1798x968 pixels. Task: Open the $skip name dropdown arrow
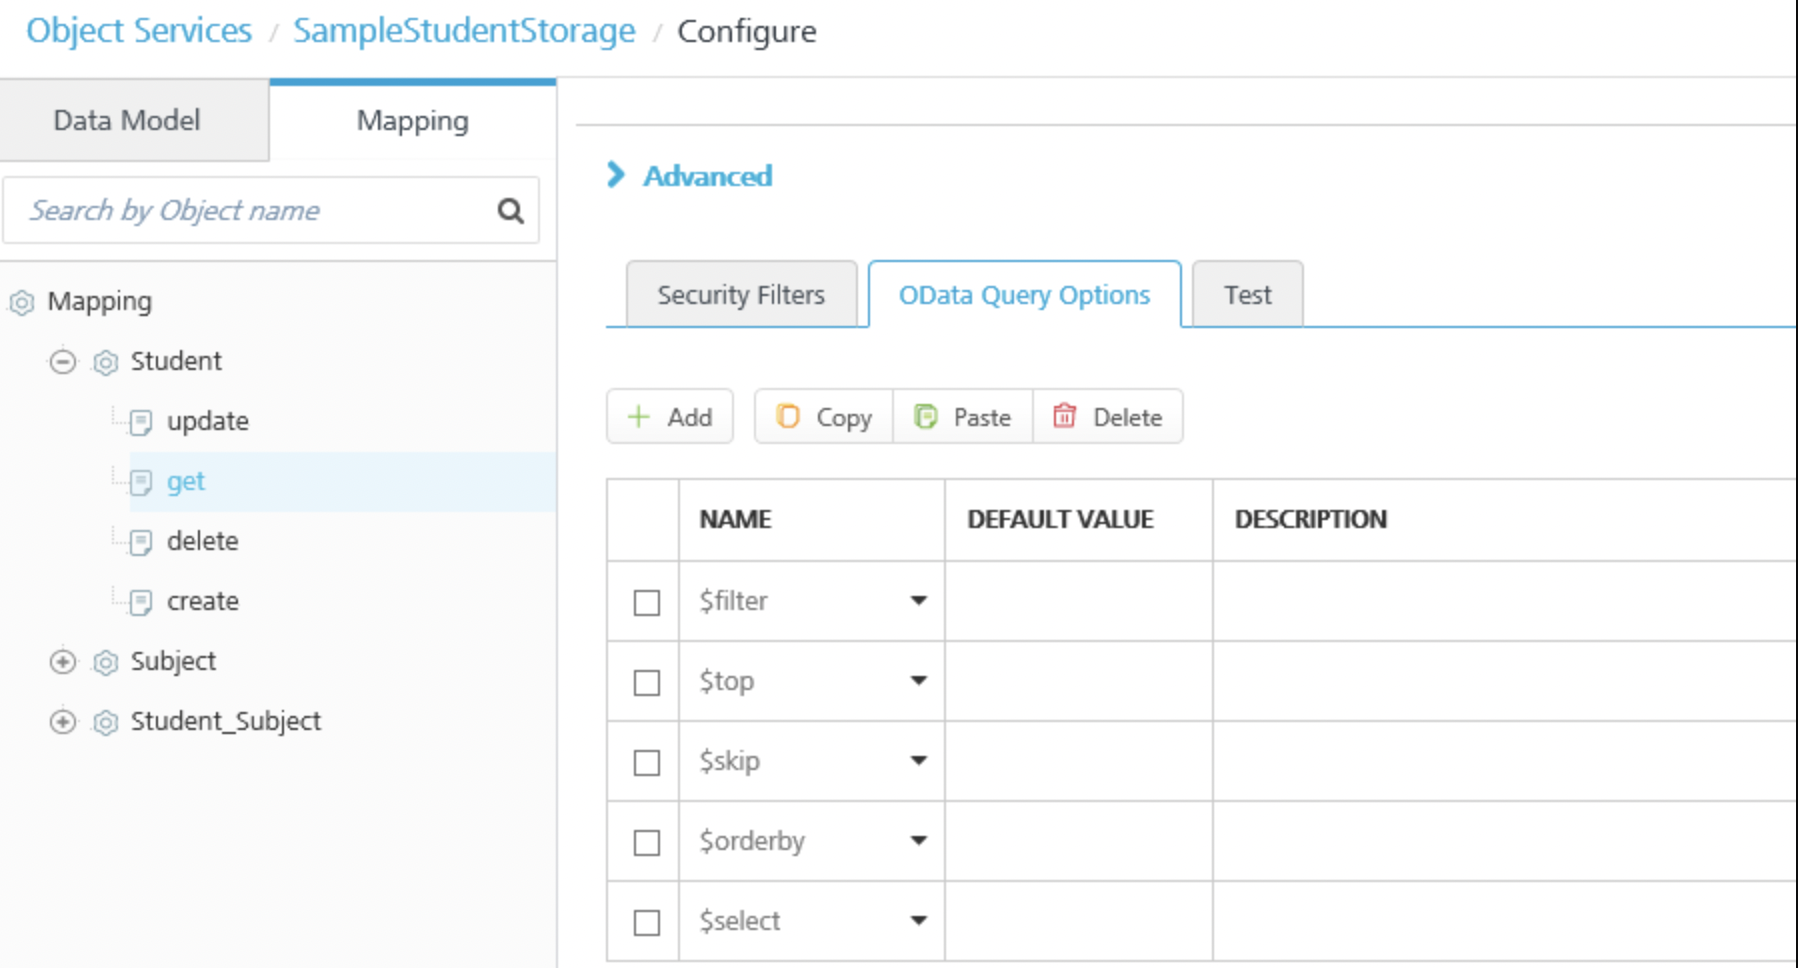click(x=918, y=761)
